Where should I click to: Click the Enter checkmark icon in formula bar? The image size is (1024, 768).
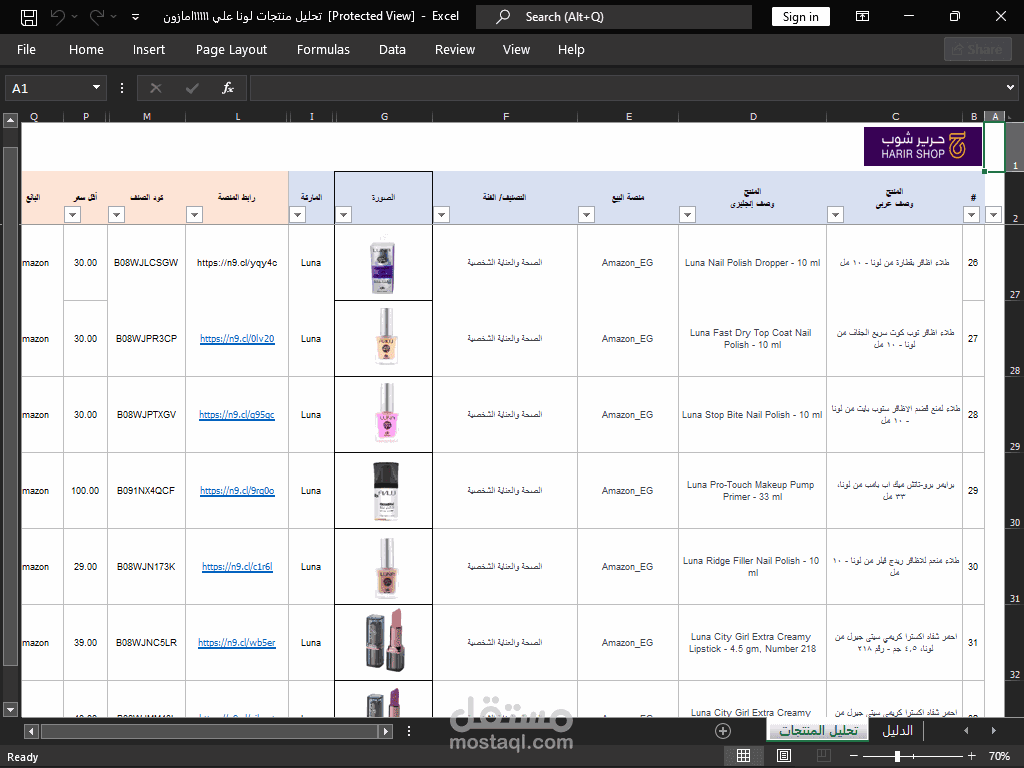pos(192,88)
